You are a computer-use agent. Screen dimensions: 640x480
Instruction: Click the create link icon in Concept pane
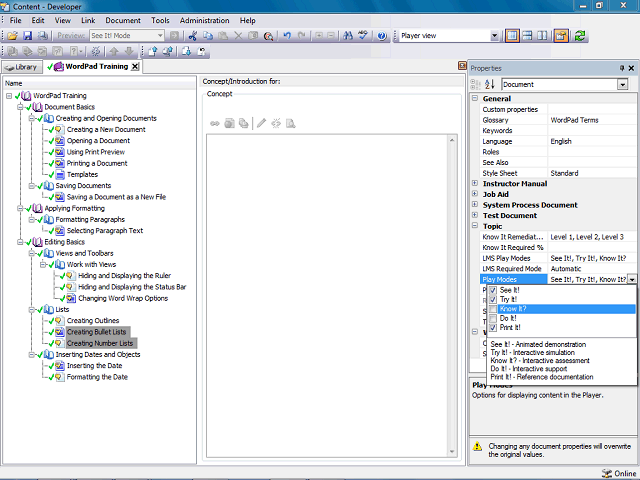click(x=215, y=123)
